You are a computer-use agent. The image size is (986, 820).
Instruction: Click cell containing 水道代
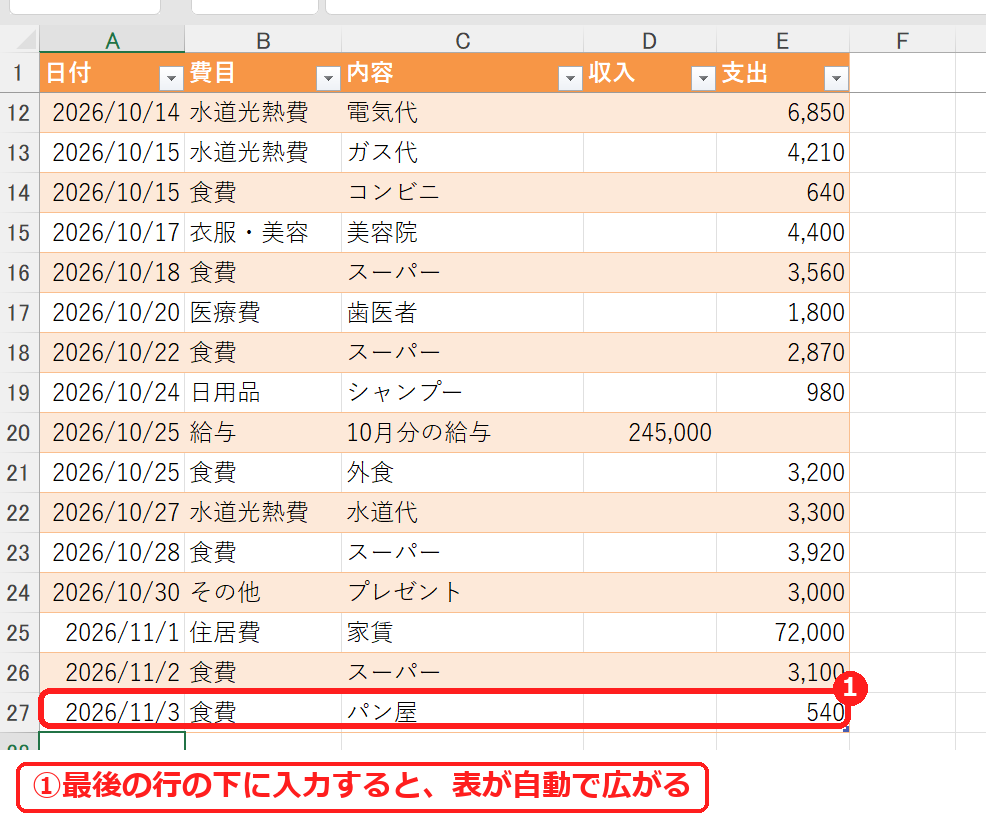[x=462, y=512]
